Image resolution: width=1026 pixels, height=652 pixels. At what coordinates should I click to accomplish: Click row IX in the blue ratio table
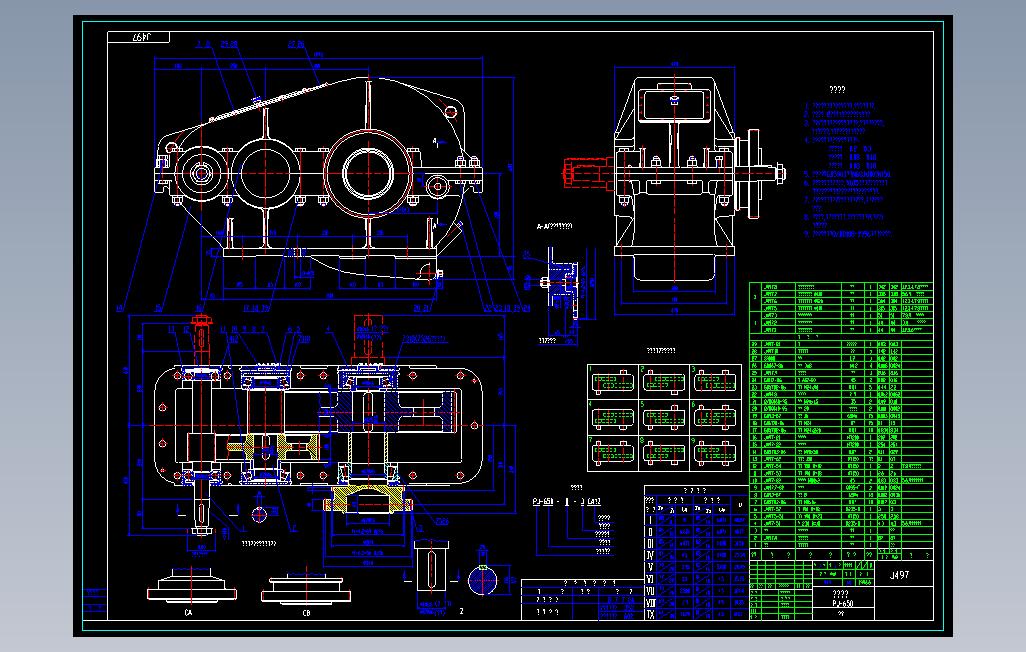point(696,615)
